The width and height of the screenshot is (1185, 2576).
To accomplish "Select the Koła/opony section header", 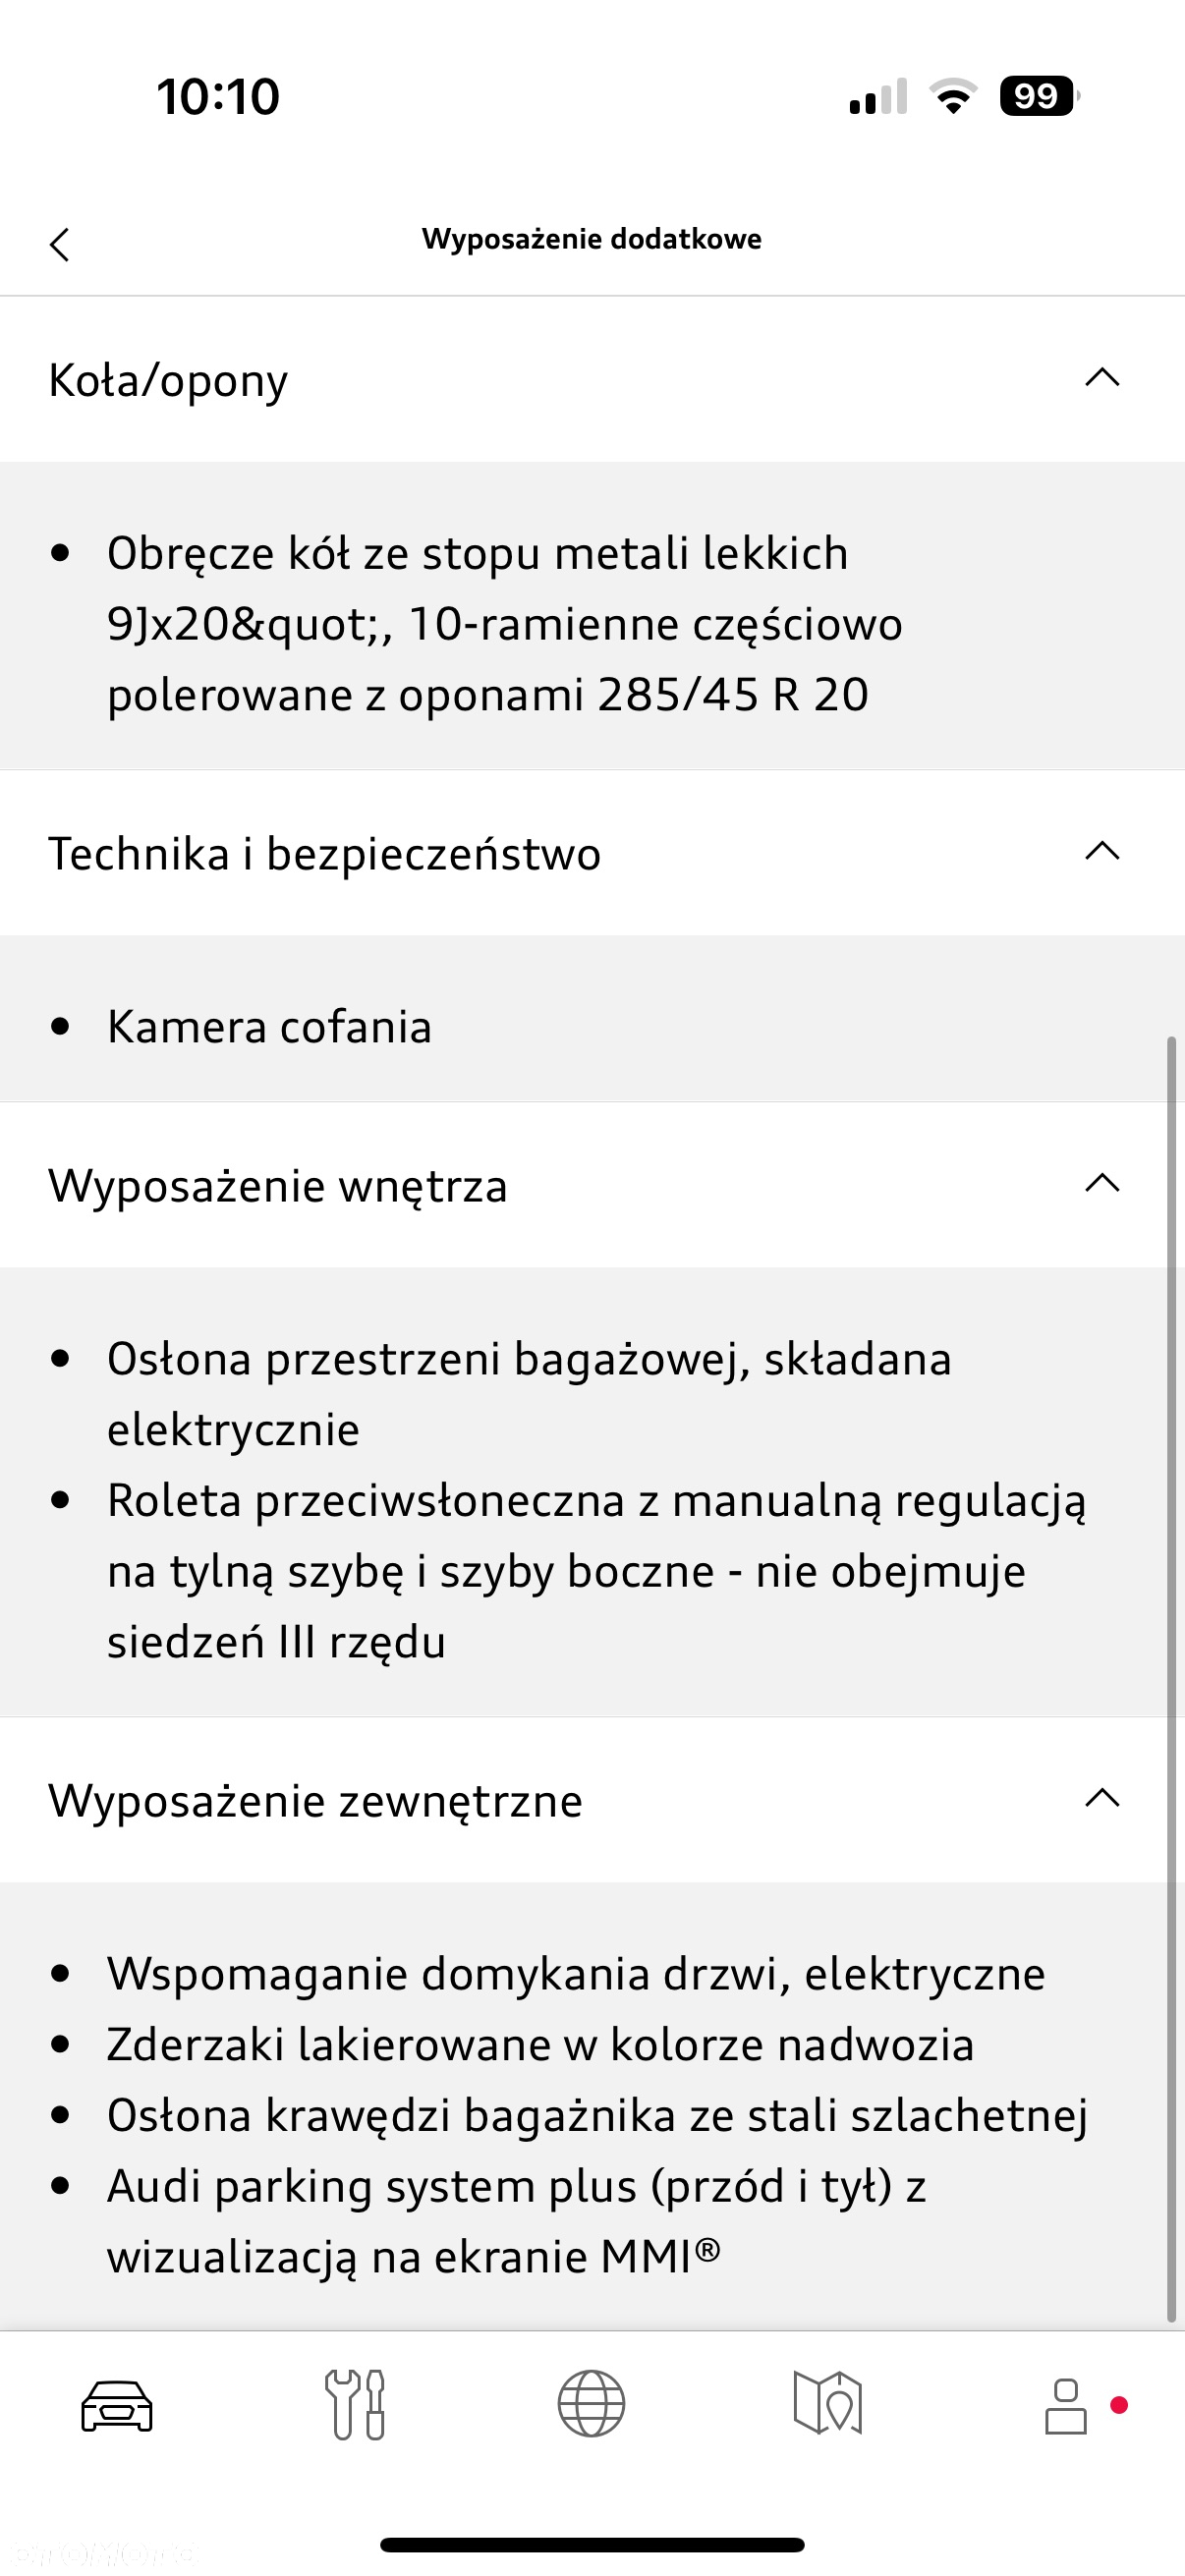I will (x=592, y=379).
